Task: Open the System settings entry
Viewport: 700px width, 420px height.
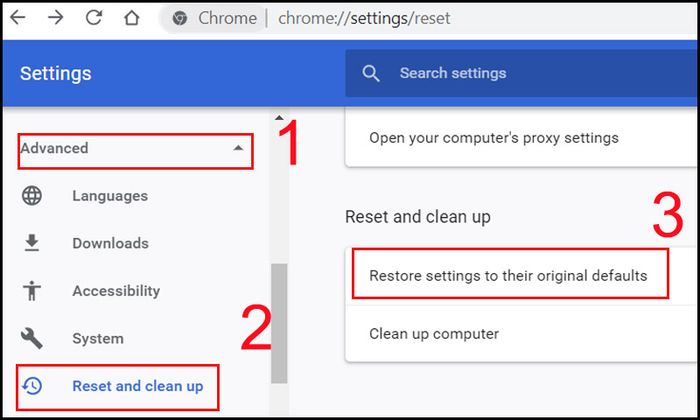Action: [x=98, y=338]
